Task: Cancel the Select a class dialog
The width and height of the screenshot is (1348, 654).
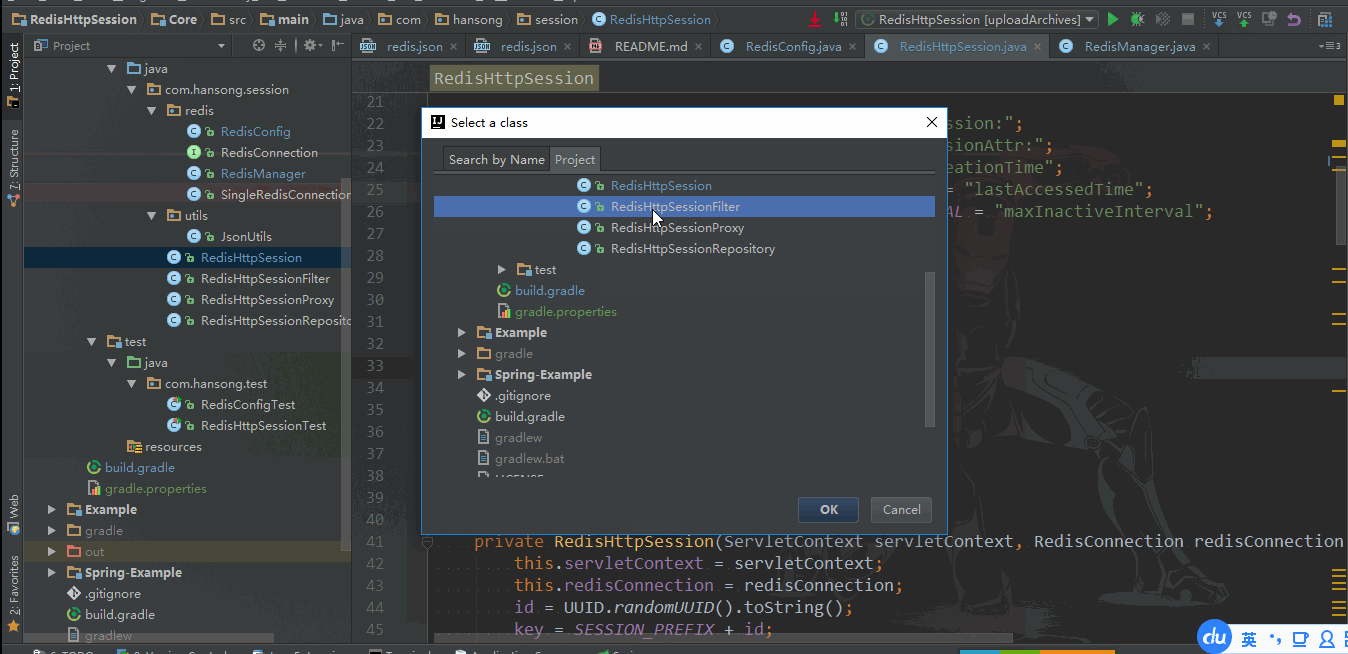Action: tap(902, 509)
